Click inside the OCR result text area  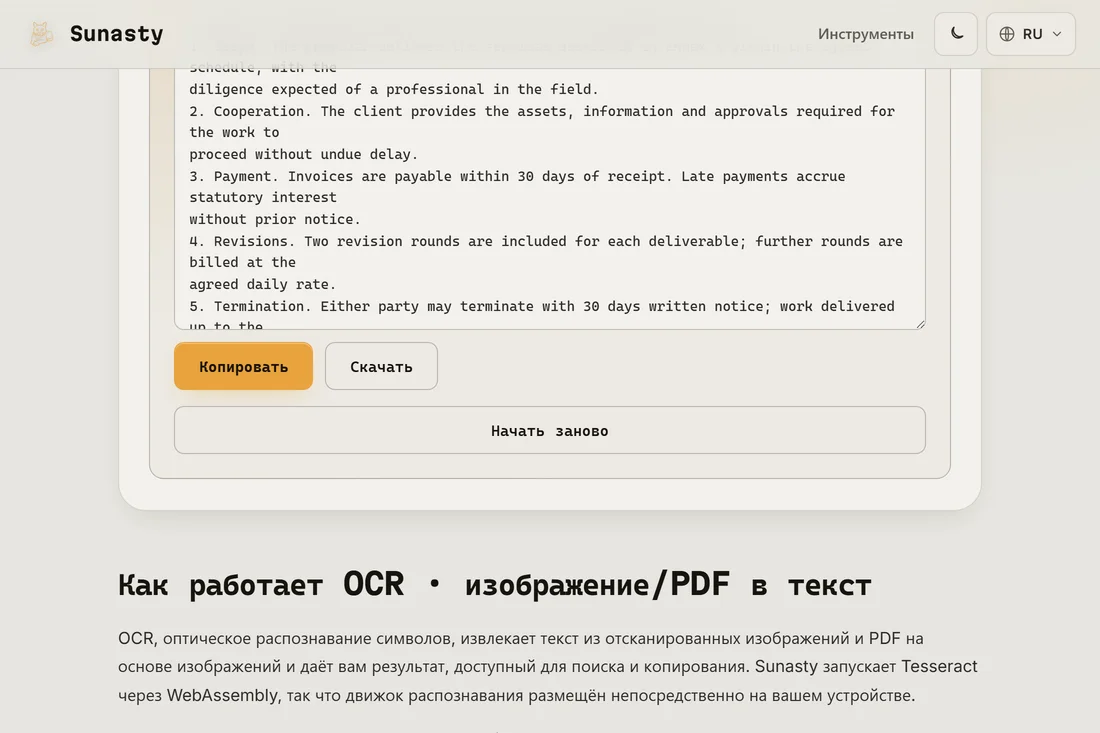[550, 199]
